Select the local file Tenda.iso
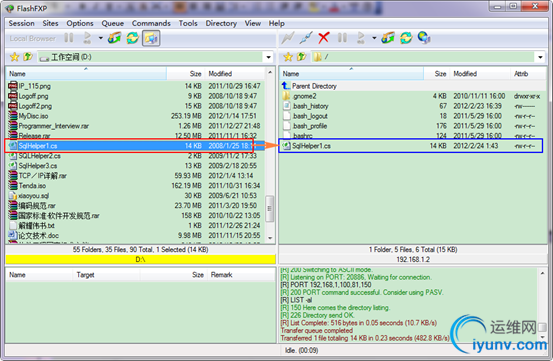 tap(135, 185)
